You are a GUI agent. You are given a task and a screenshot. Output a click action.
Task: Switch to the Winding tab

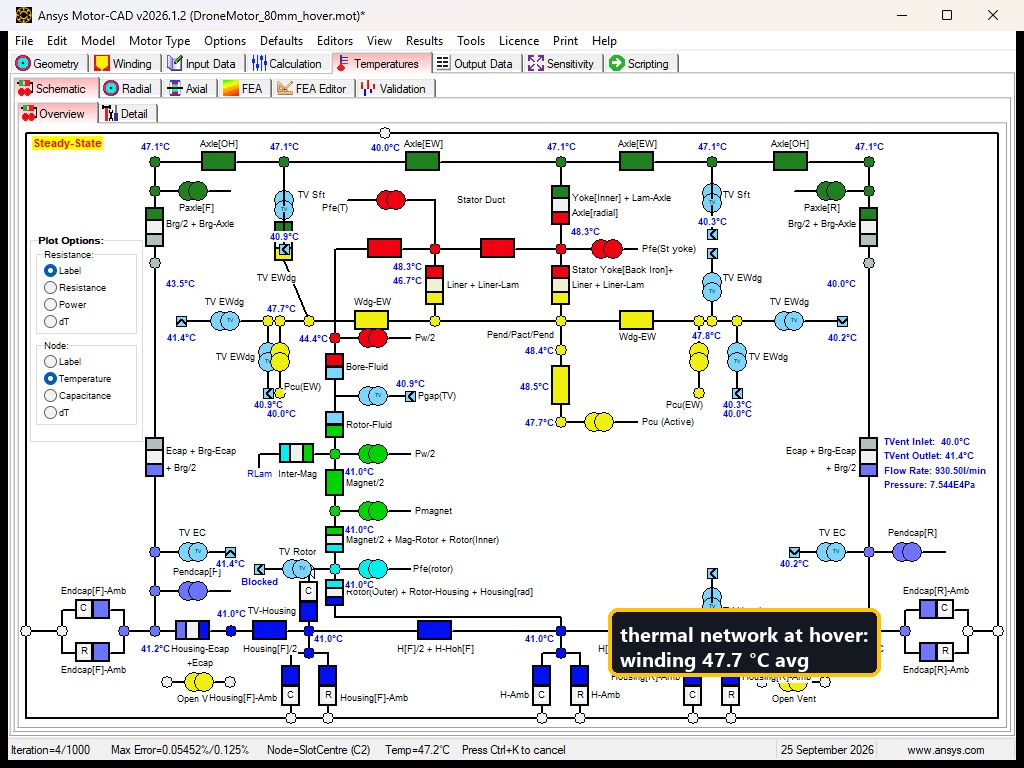click(x=123, y=63)
